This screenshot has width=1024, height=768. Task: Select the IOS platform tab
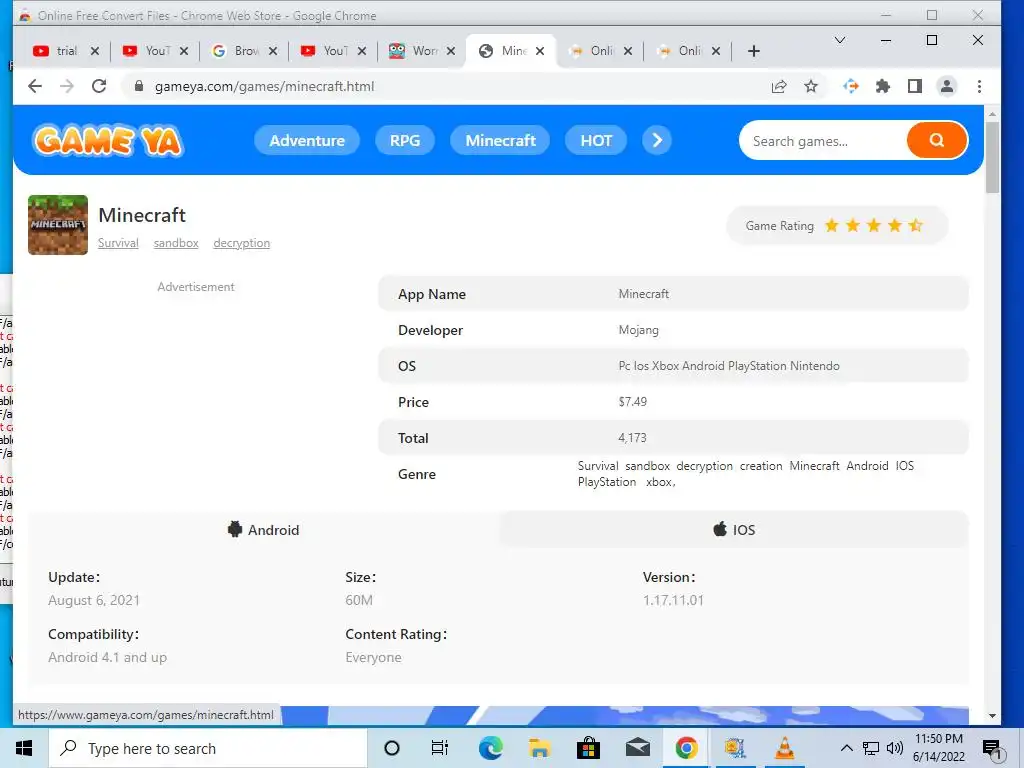734,530
